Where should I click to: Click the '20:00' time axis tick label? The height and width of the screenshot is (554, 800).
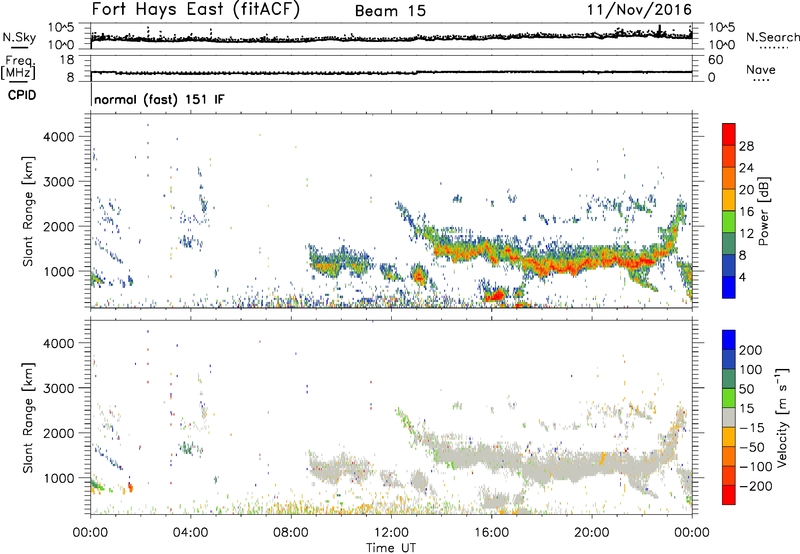click(x=591, y=533)
